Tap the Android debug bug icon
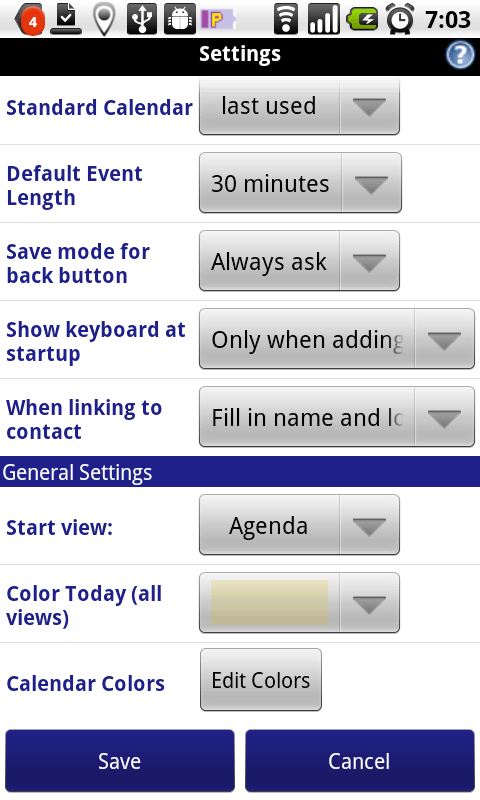The image size is (480, 800). tap(180, 19)
